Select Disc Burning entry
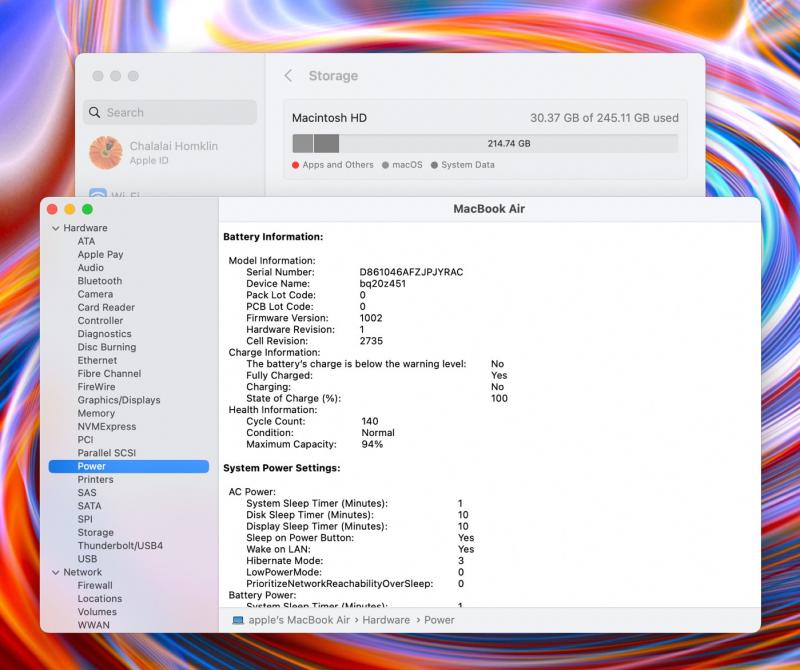Screen dimensions: 800x670 pyautogui.click(x=107, y=347)
